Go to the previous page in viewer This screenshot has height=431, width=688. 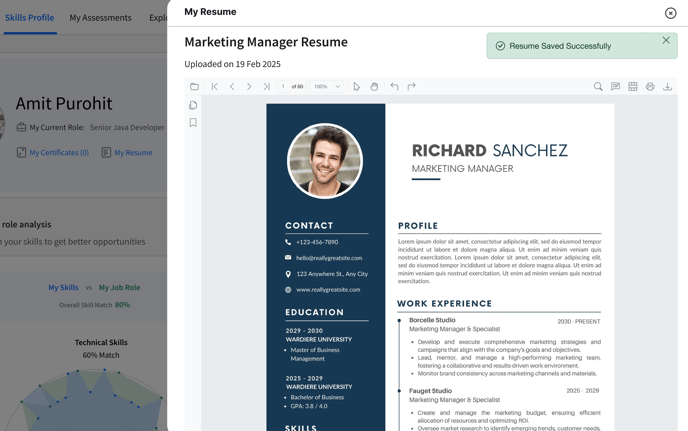232,86
